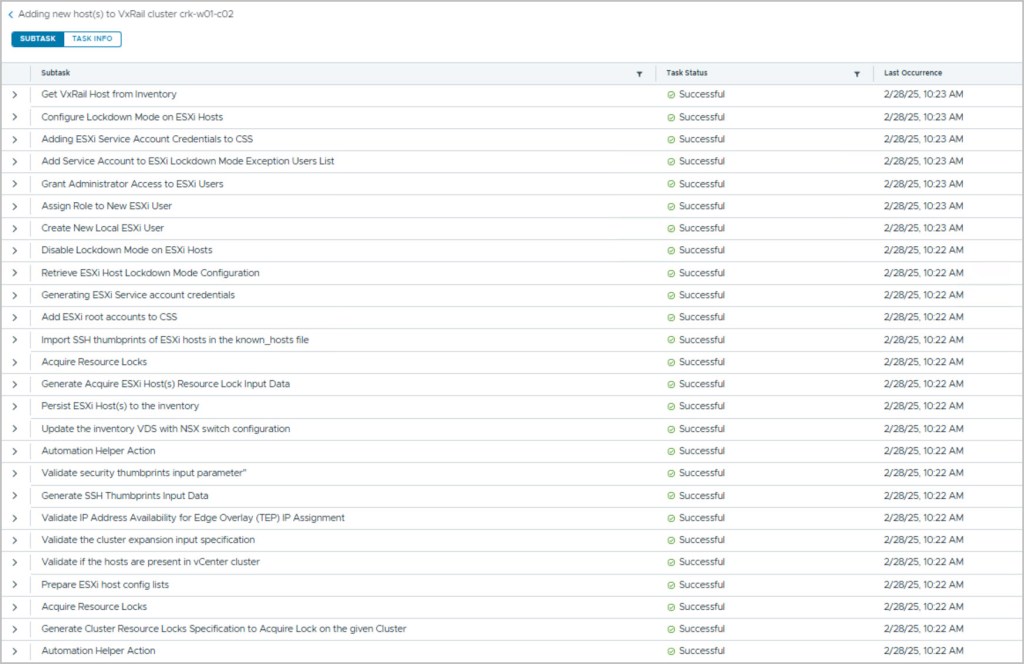Viewport: 1024px width, 664px height.
Task: Expand the Get VxRail Host from Inventory row
Action: click(x=15, y=95)
